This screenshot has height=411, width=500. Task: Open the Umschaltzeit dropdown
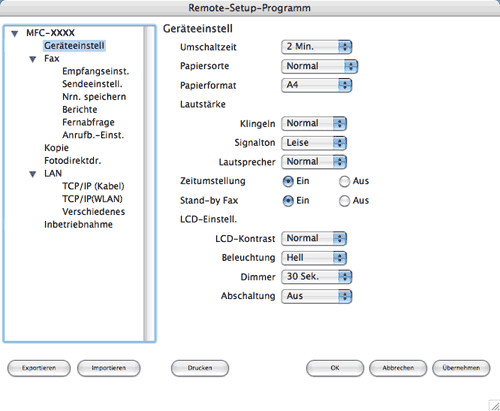[316, 47]
